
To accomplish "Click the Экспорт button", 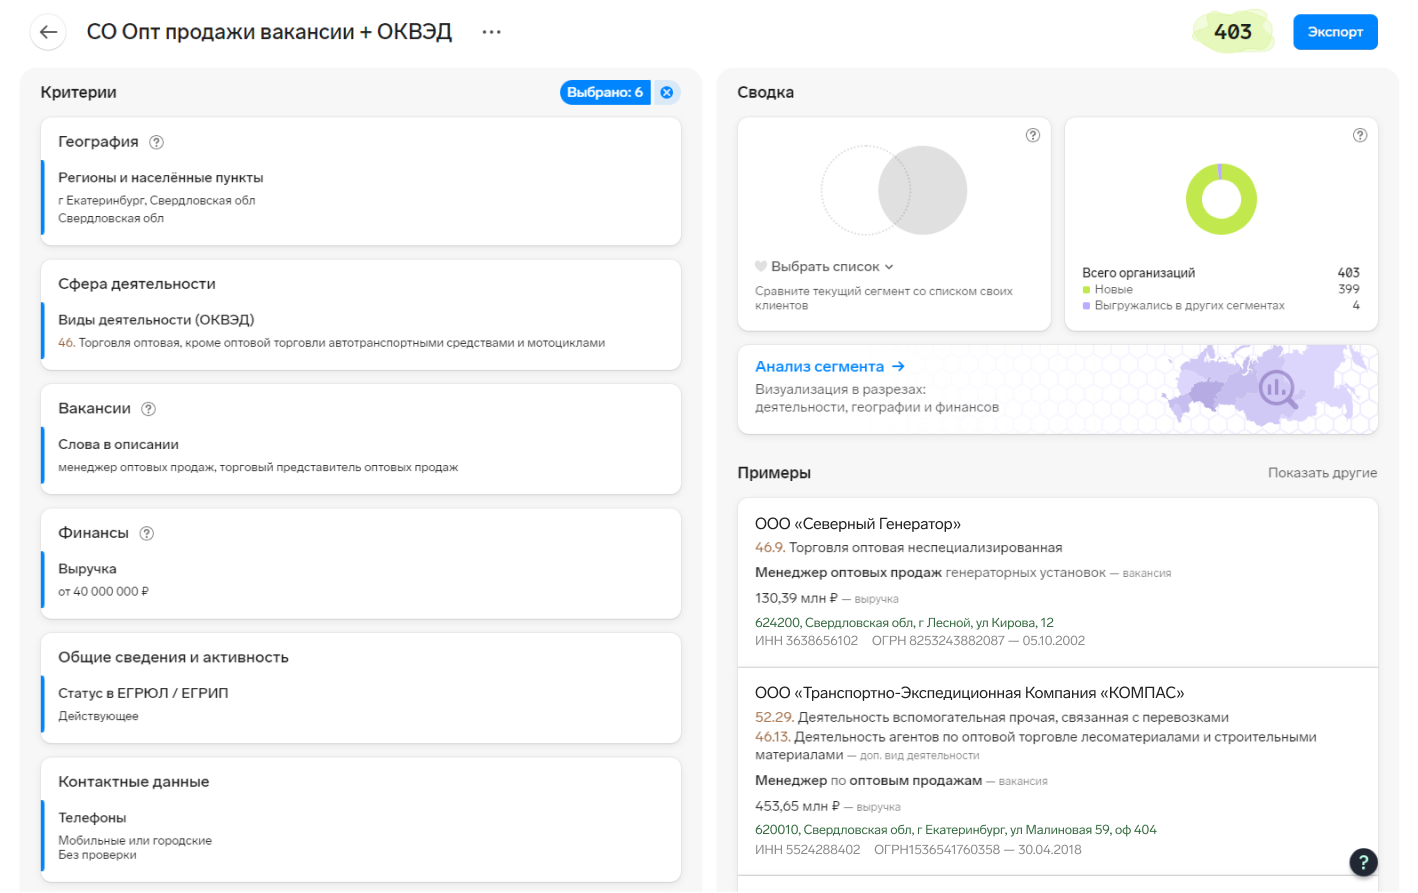I will tap(1335, 32).
